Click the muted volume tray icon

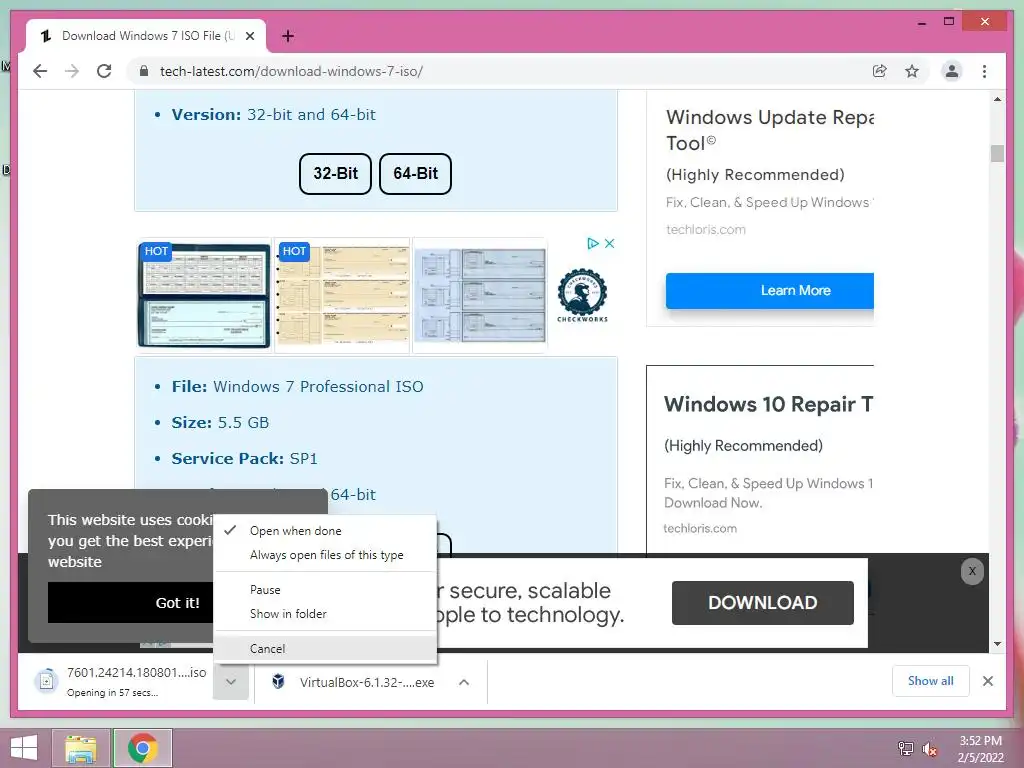[929, 749]
